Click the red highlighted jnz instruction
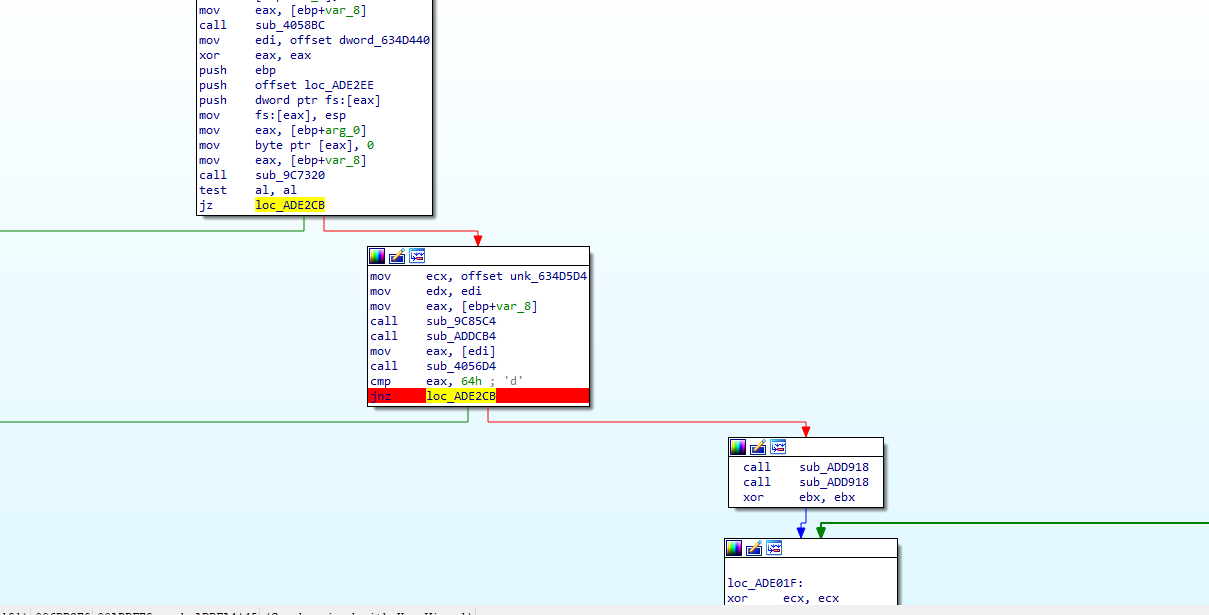The height and width of the screenshot is (615, 1209). [381, 396]
